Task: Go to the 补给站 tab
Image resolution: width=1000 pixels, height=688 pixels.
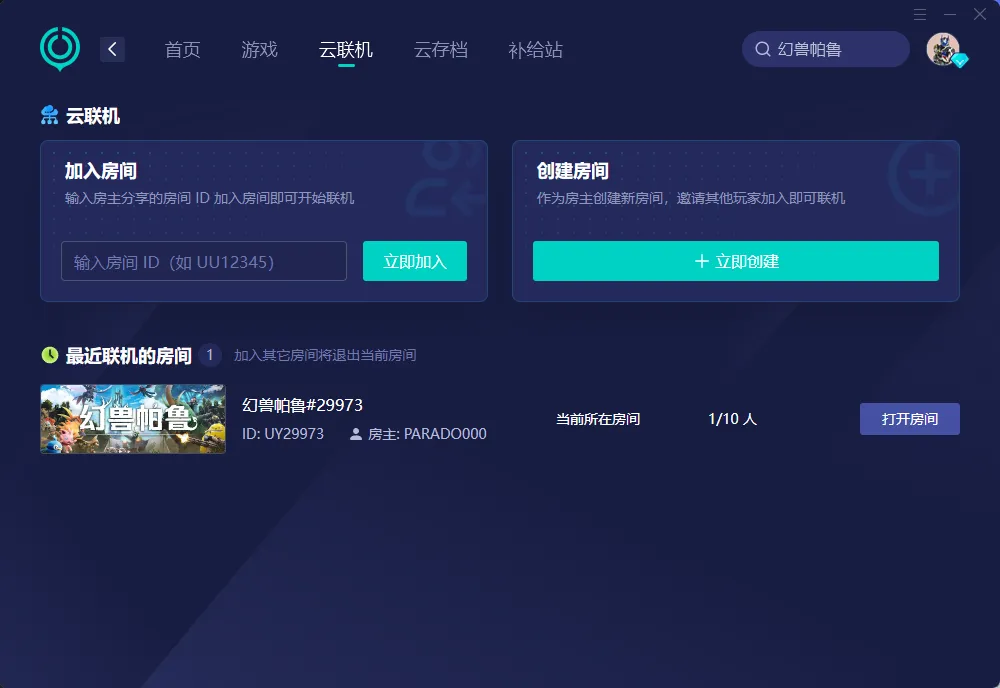Action: 536,50
